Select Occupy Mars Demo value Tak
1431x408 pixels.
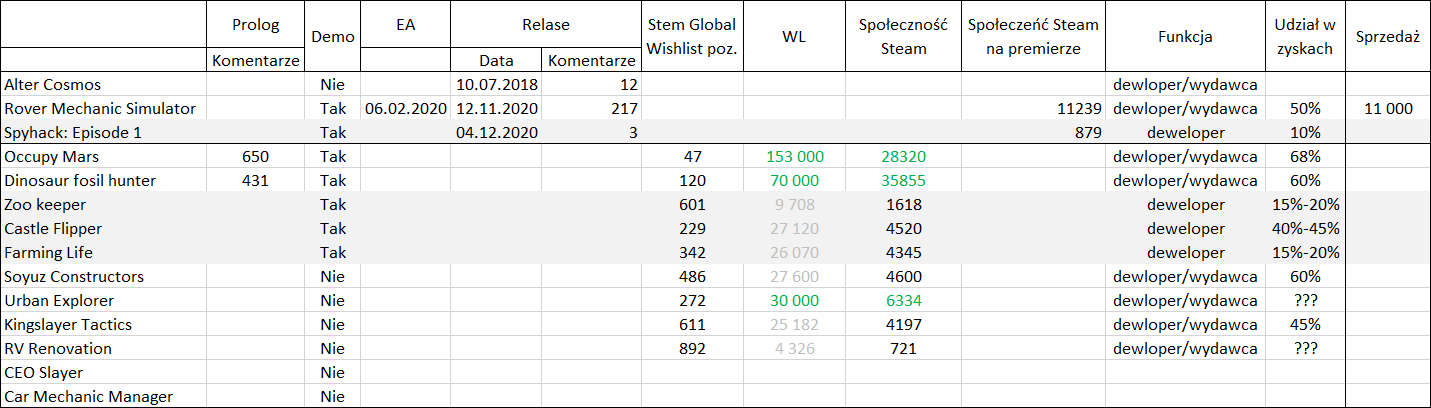[332, 157]
